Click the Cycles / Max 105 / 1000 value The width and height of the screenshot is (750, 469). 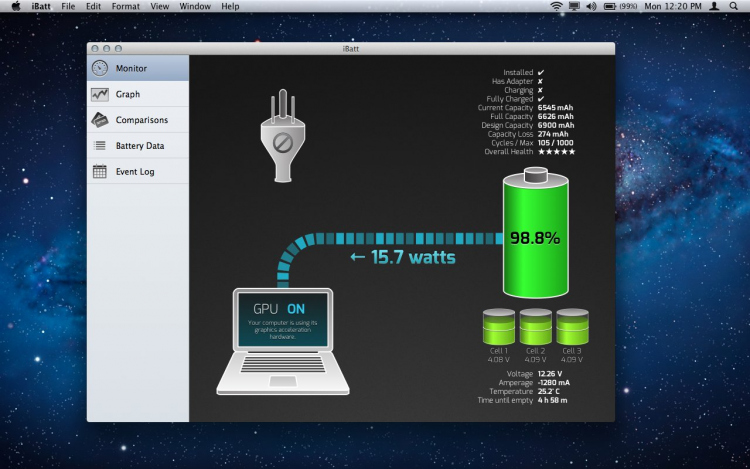[x=555, y=142]
